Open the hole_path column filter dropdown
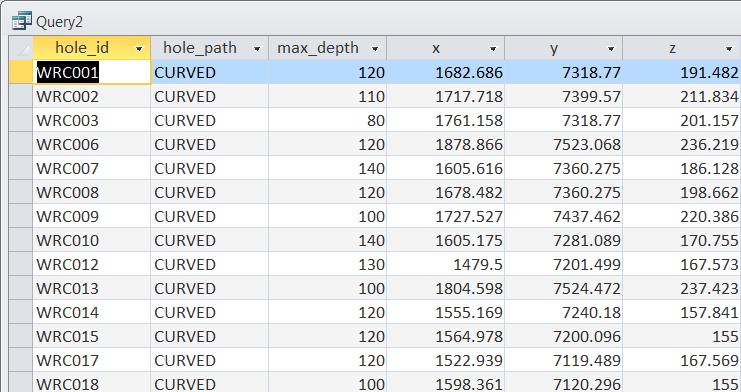This screenshot has height=392, width=741. point(257,48)
